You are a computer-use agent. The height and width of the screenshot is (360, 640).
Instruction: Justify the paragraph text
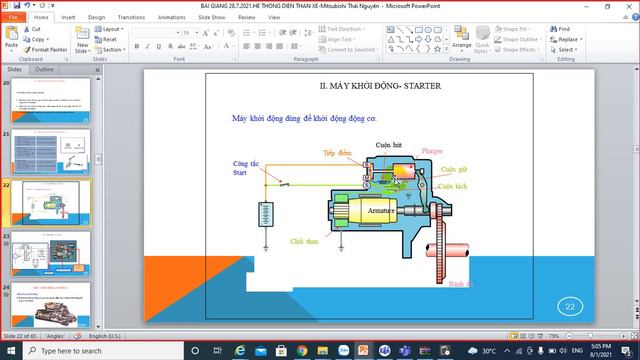pyautogui.click(x=280, y=46)
